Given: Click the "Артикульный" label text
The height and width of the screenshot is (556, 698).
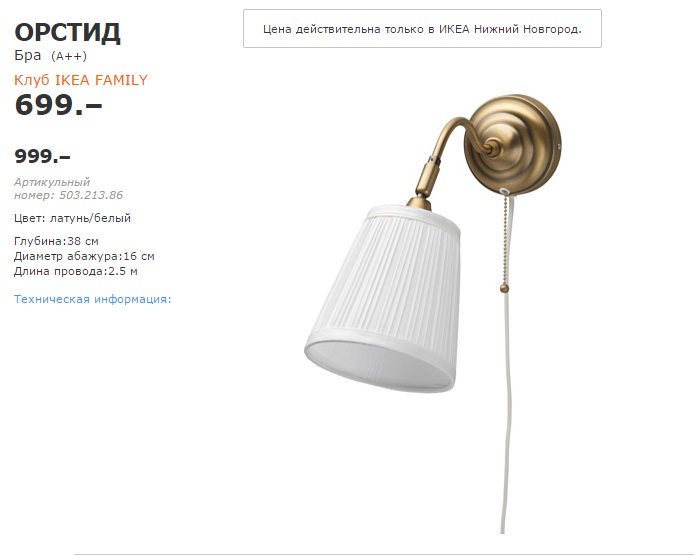Looking at the screenshot, I should tap(52, 182).
